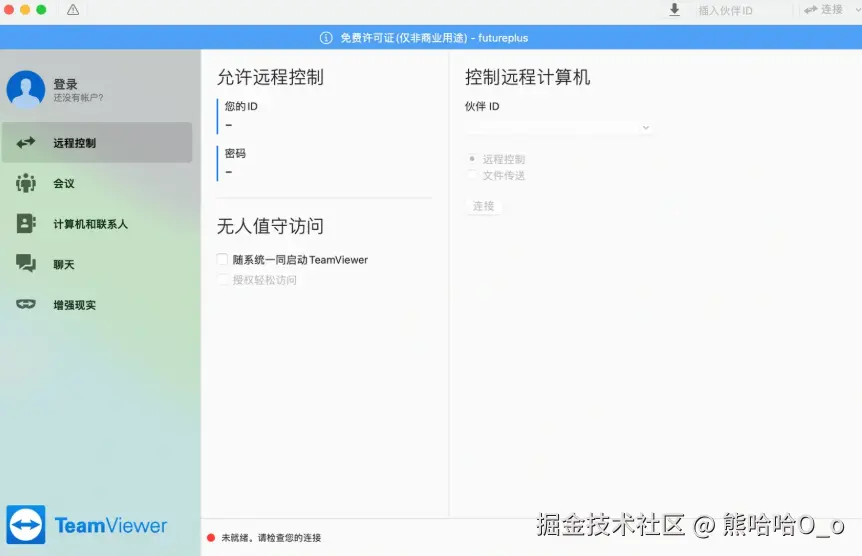Click the 远程控制 arrows icon in sidebar
862x556 pixels.
[26, 143]
